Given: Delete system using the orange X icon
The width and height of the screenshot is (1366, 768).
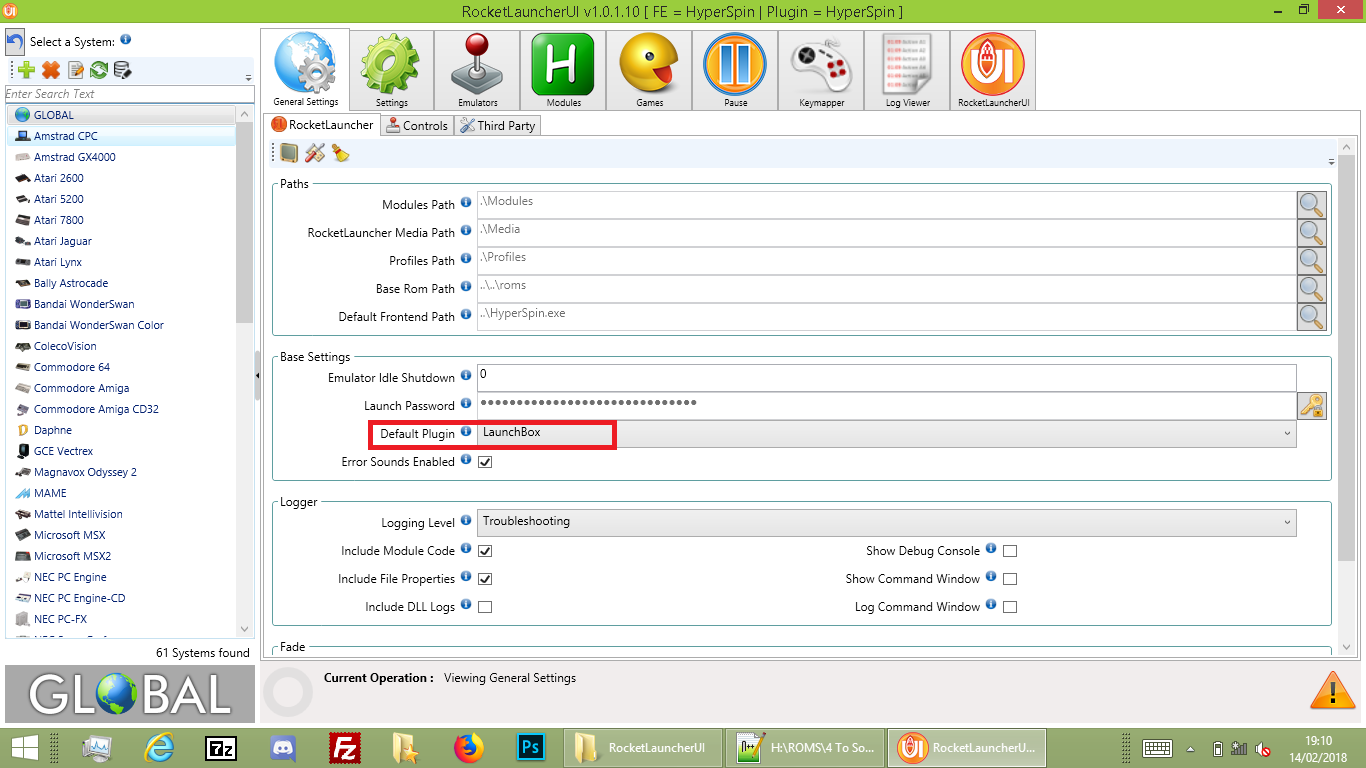Looking at the screenshot, I should 51,70.
